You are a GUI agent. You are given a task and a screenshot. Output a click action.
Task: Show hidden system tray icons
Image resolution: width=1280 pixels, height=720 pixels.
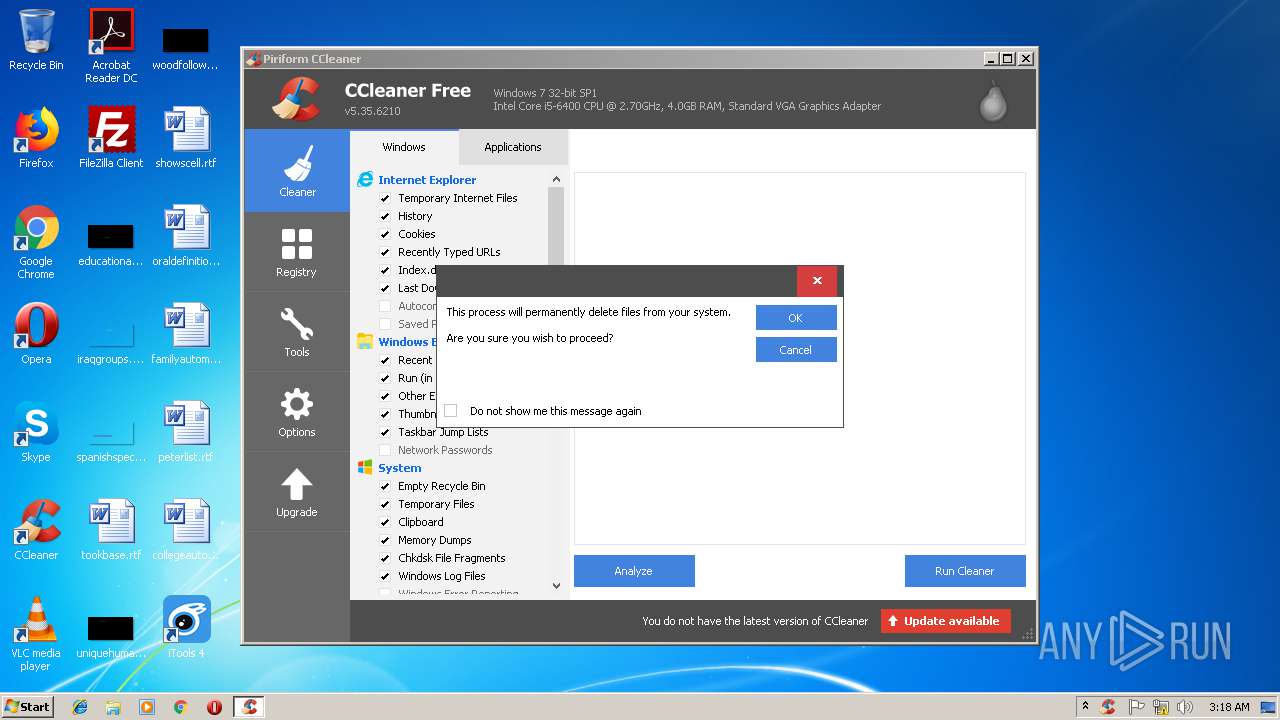(1085, 707)
